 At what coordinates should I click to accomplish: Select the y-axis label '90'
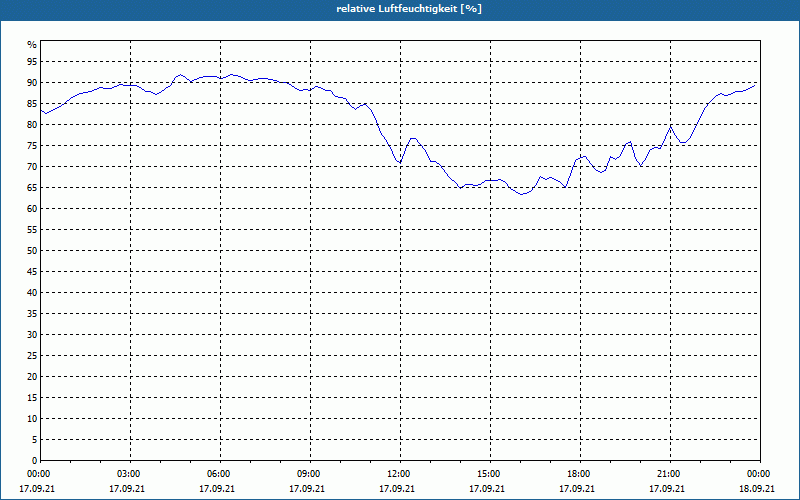pos(32,83)
